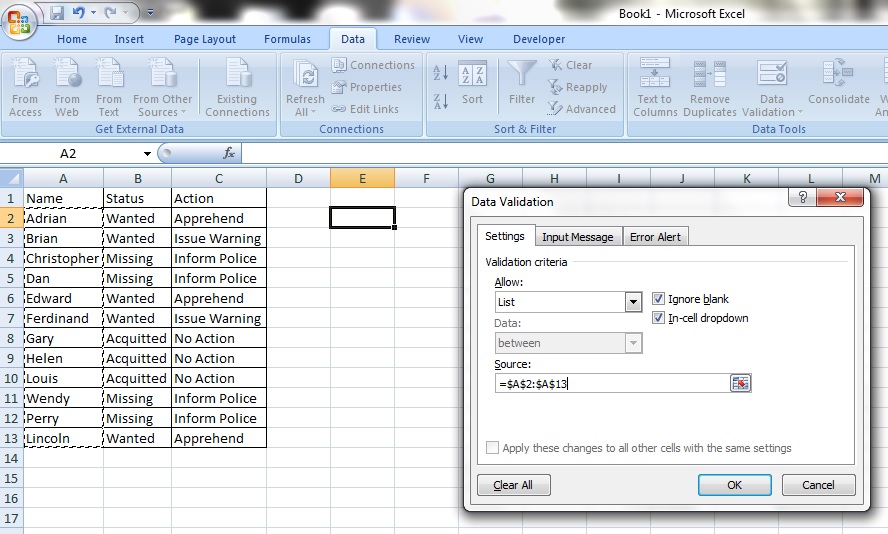This screenshot has width=888, height=534.
Task: Click the Sort A to Z icon
Action: pos(440,73)
